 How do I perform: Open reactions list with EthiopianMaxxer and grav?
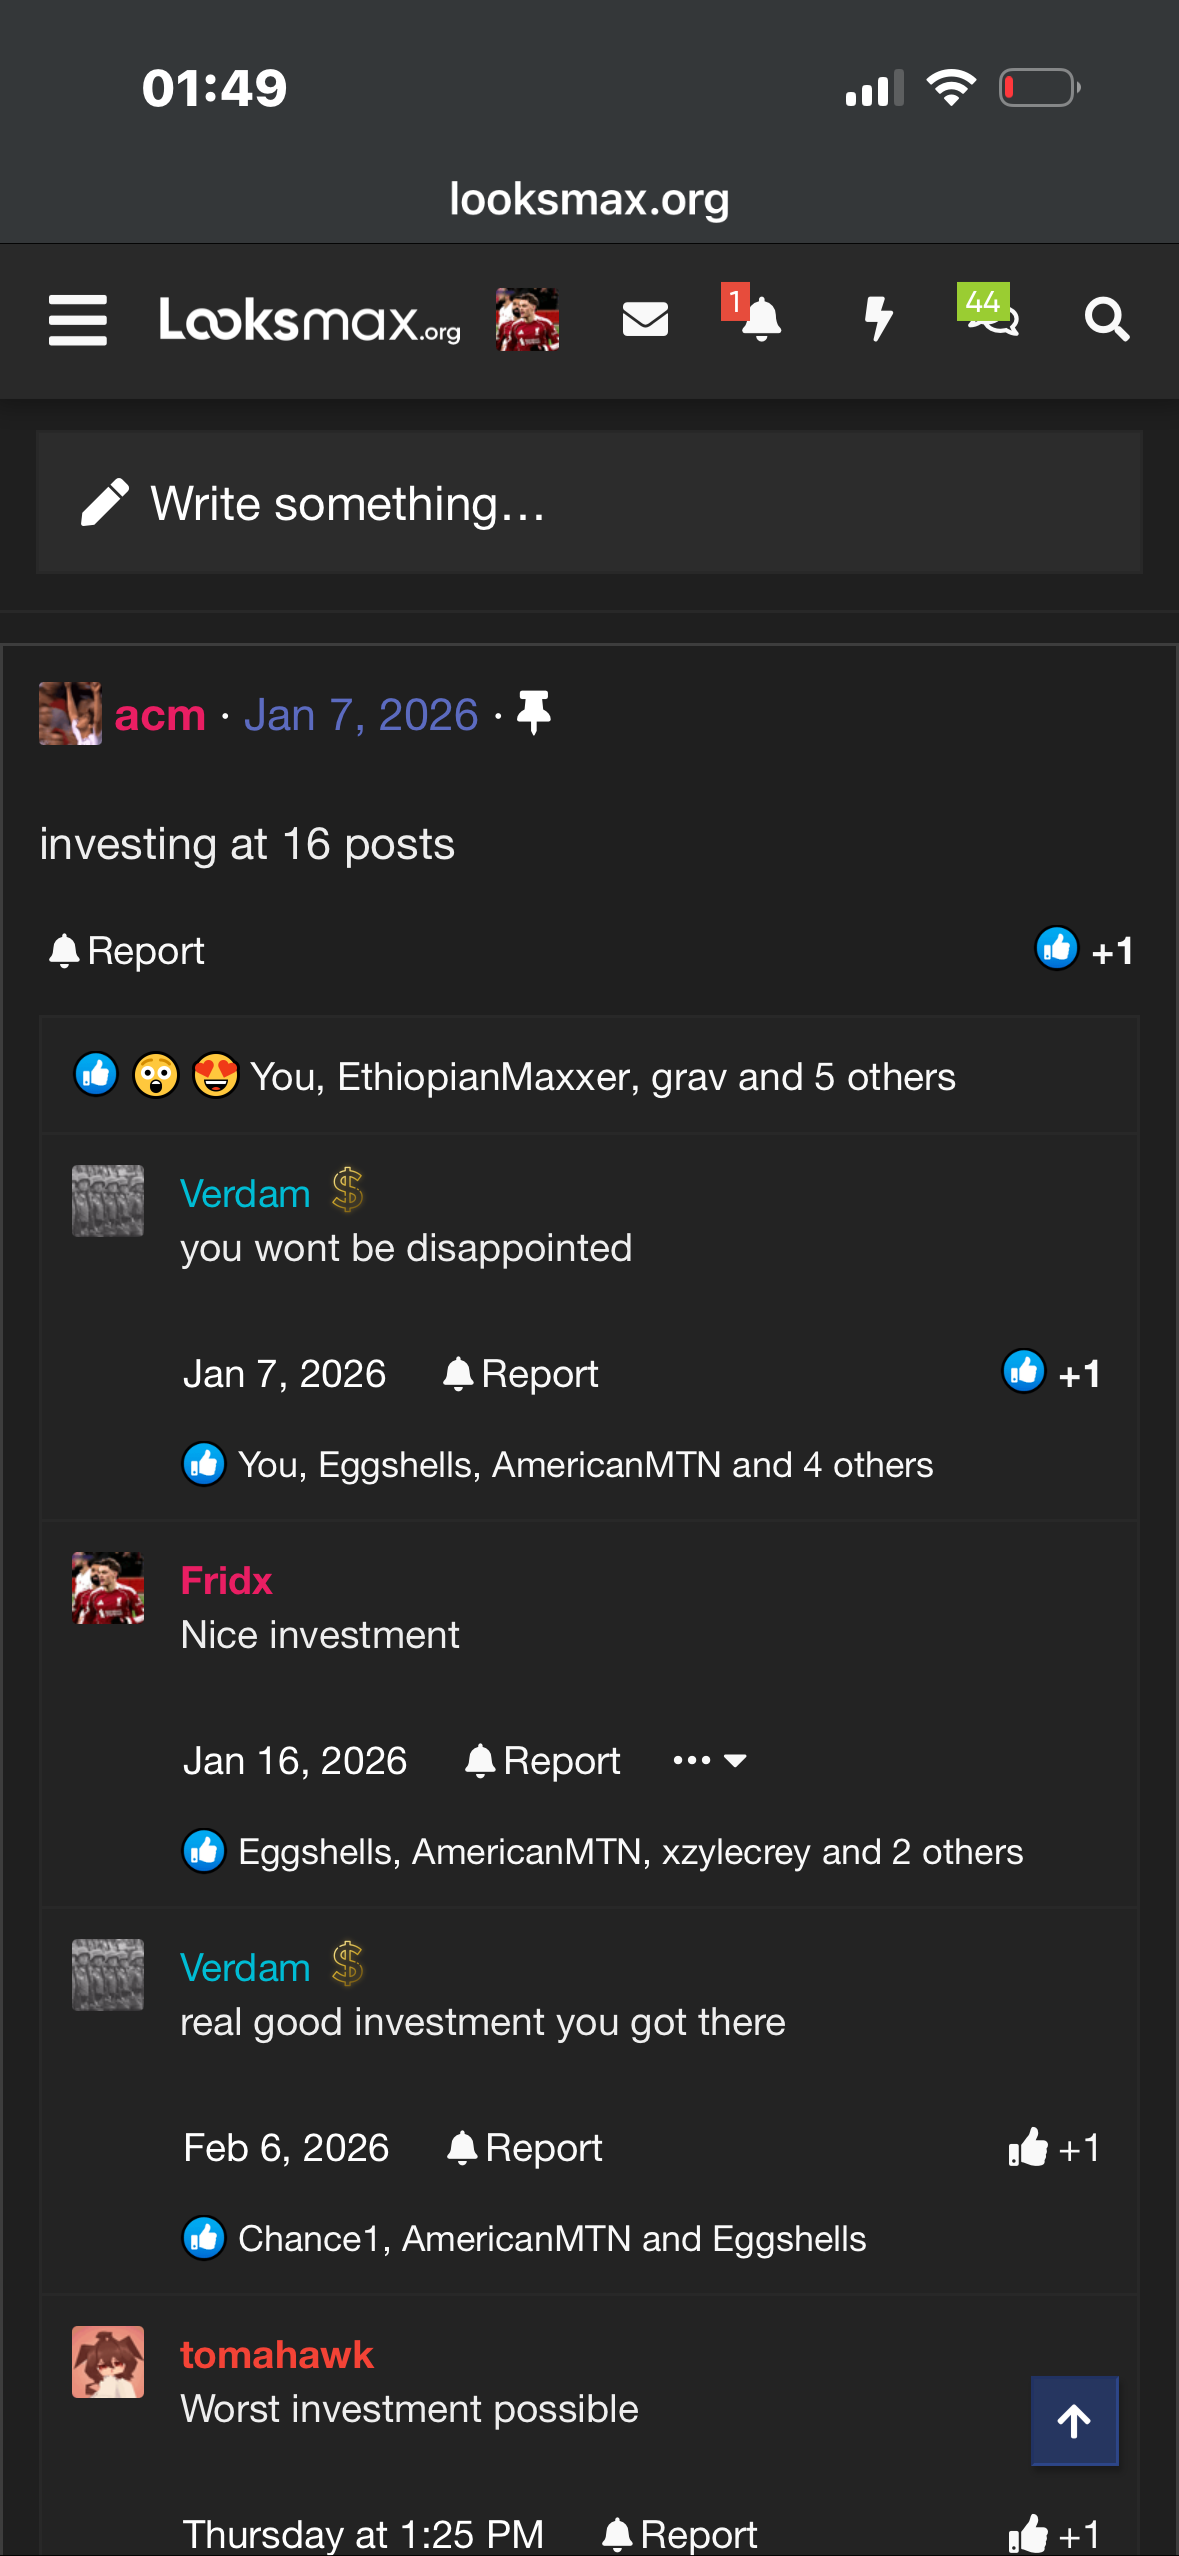pos(603,1077)
